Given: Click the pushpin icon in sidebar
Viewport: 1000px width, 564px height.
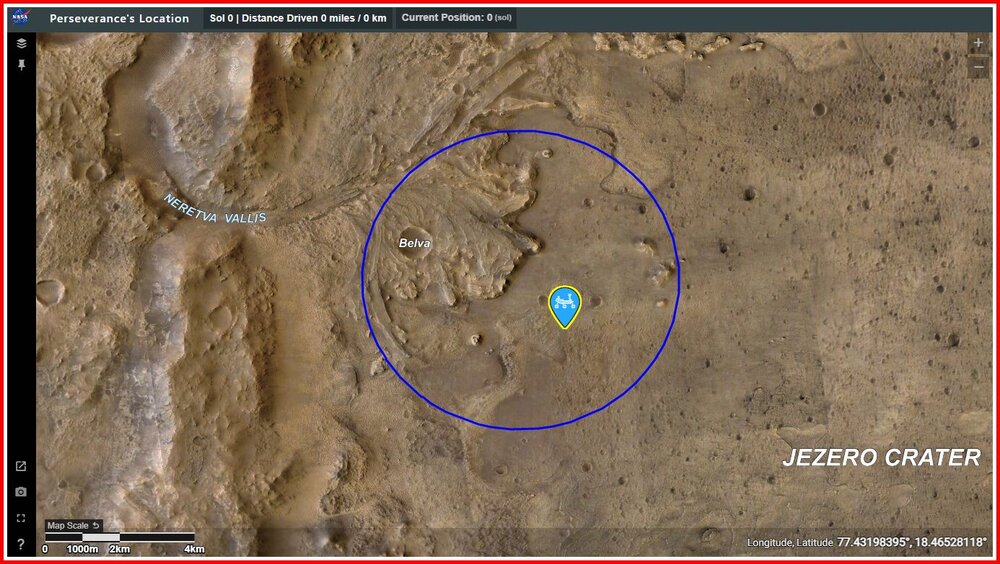Looking at the screenshot, I should (x=21, y=64).
